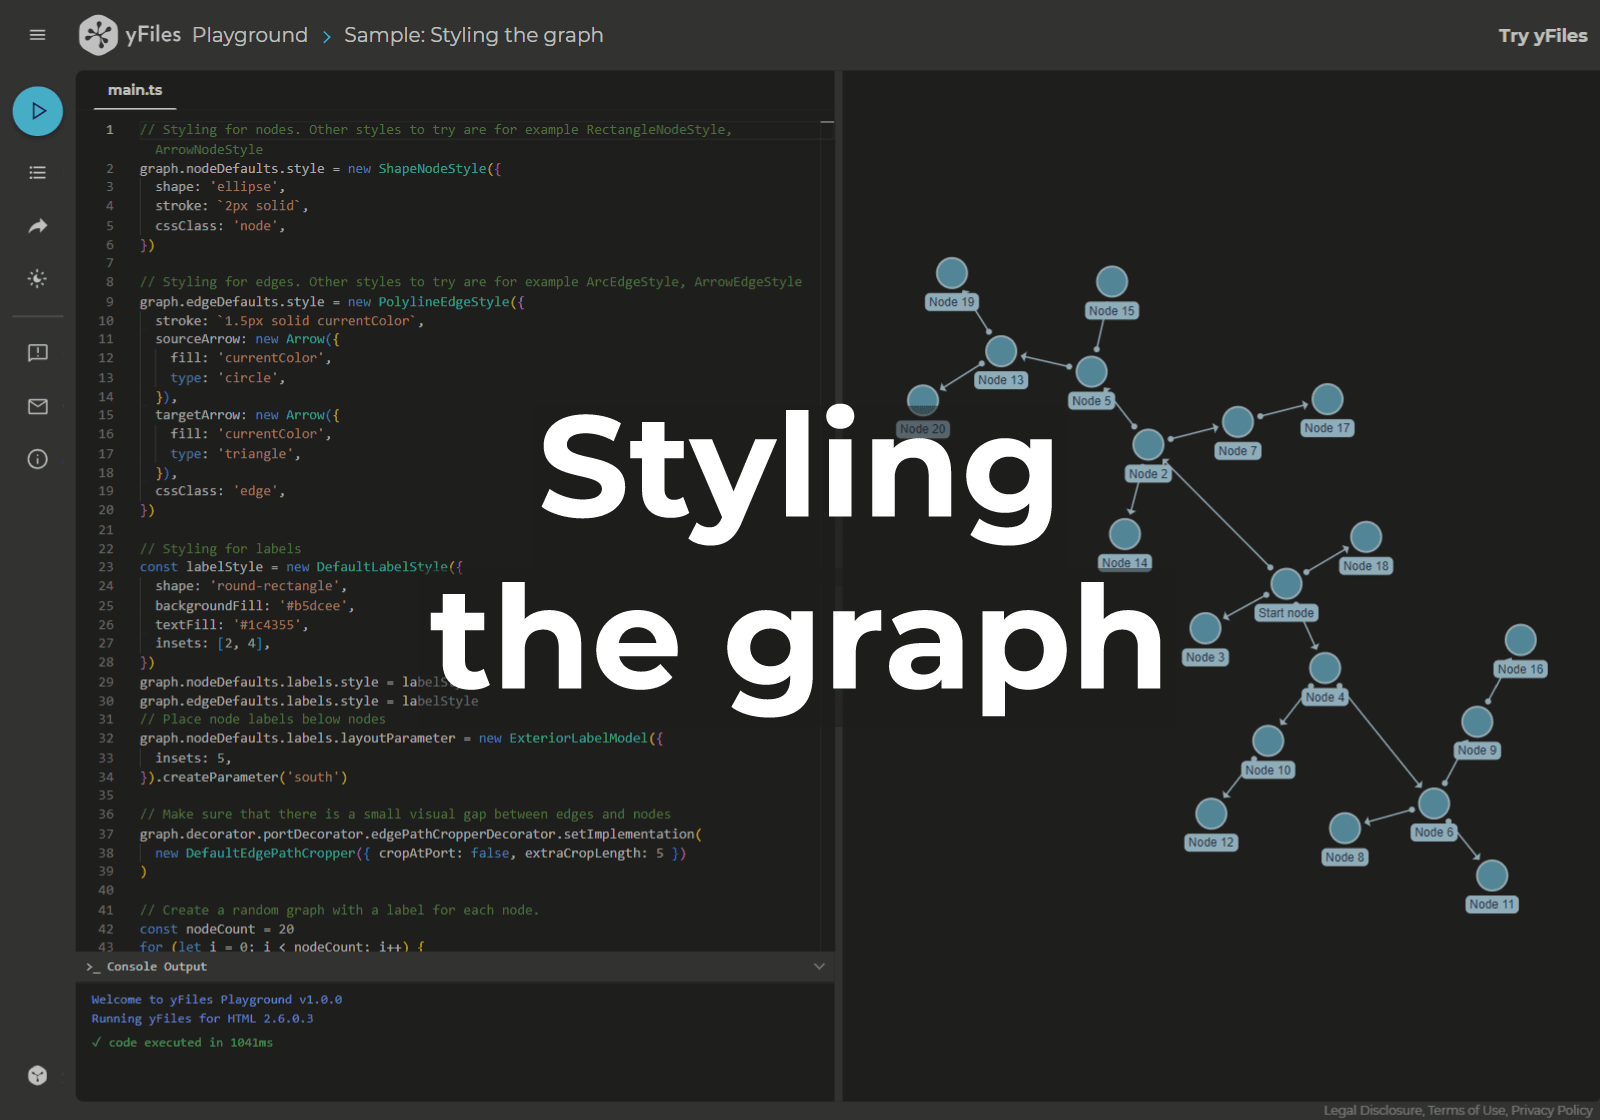1600x1120 pixels.
Task: Select the Start node in the graph
Action: [1286, 583]
